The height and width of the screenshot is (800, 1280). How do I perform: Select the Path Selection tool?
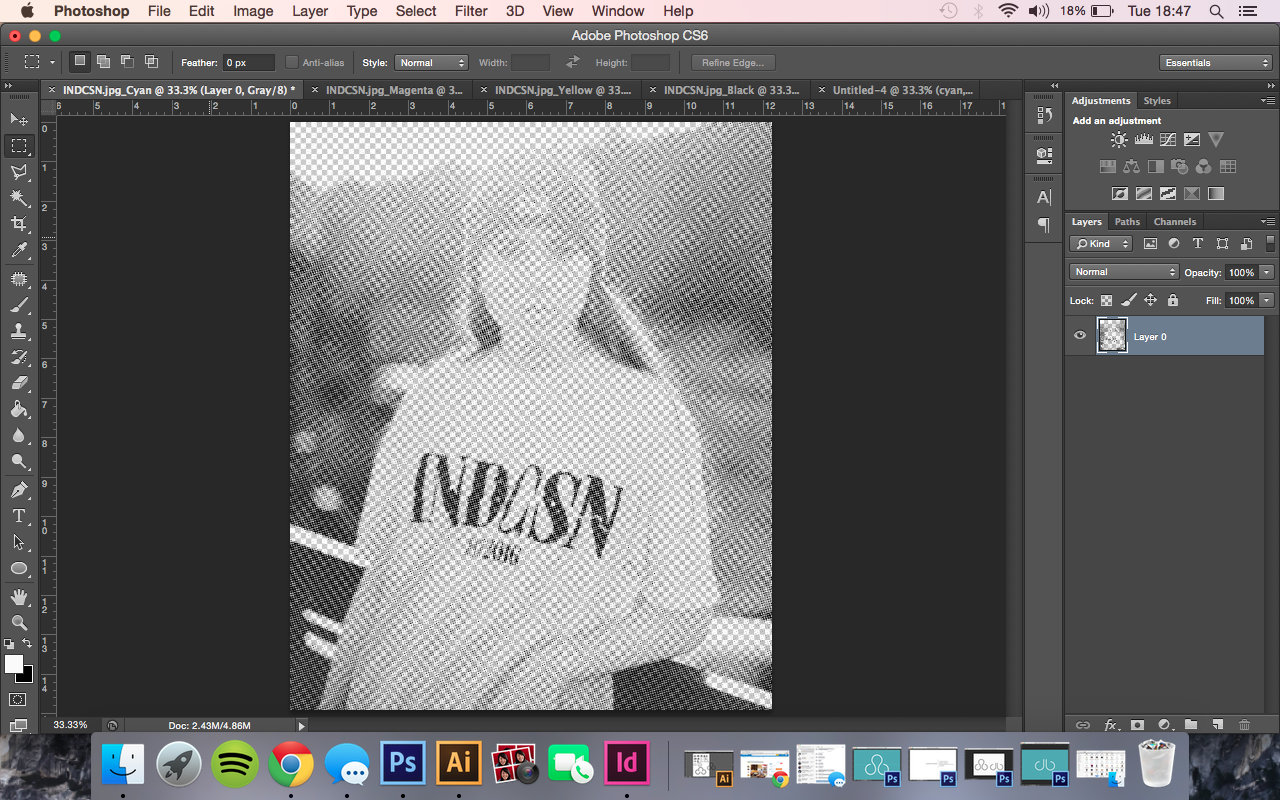coord(18,542)
